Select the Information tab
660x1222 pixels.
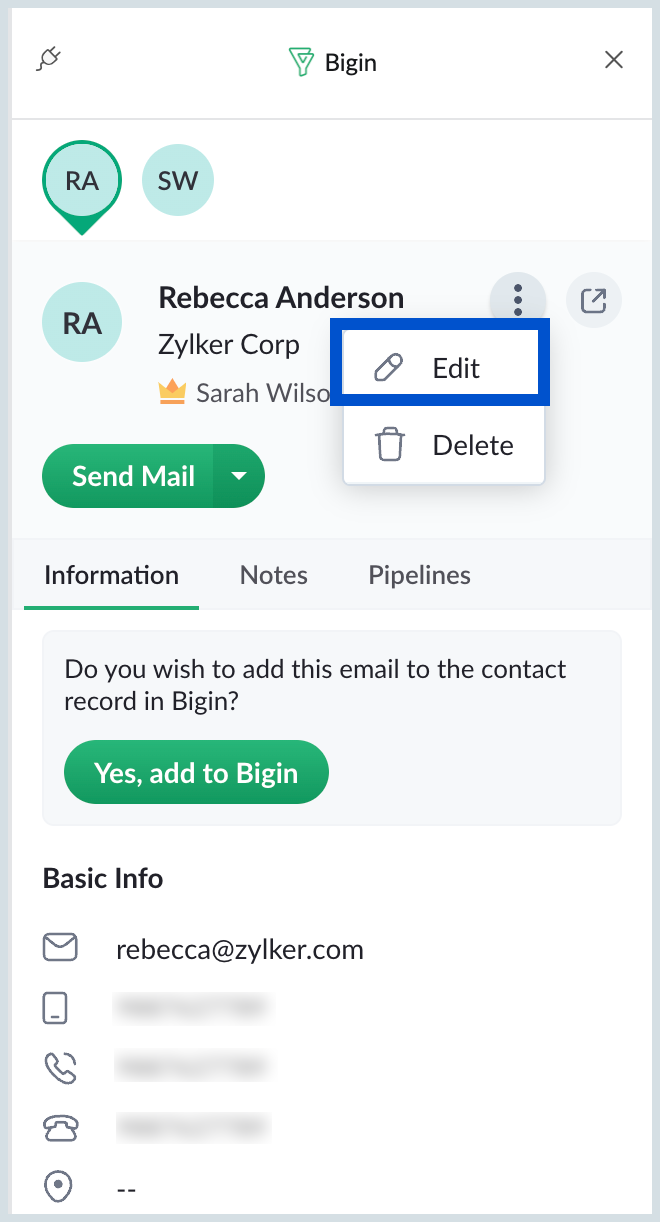pos(111,575)
